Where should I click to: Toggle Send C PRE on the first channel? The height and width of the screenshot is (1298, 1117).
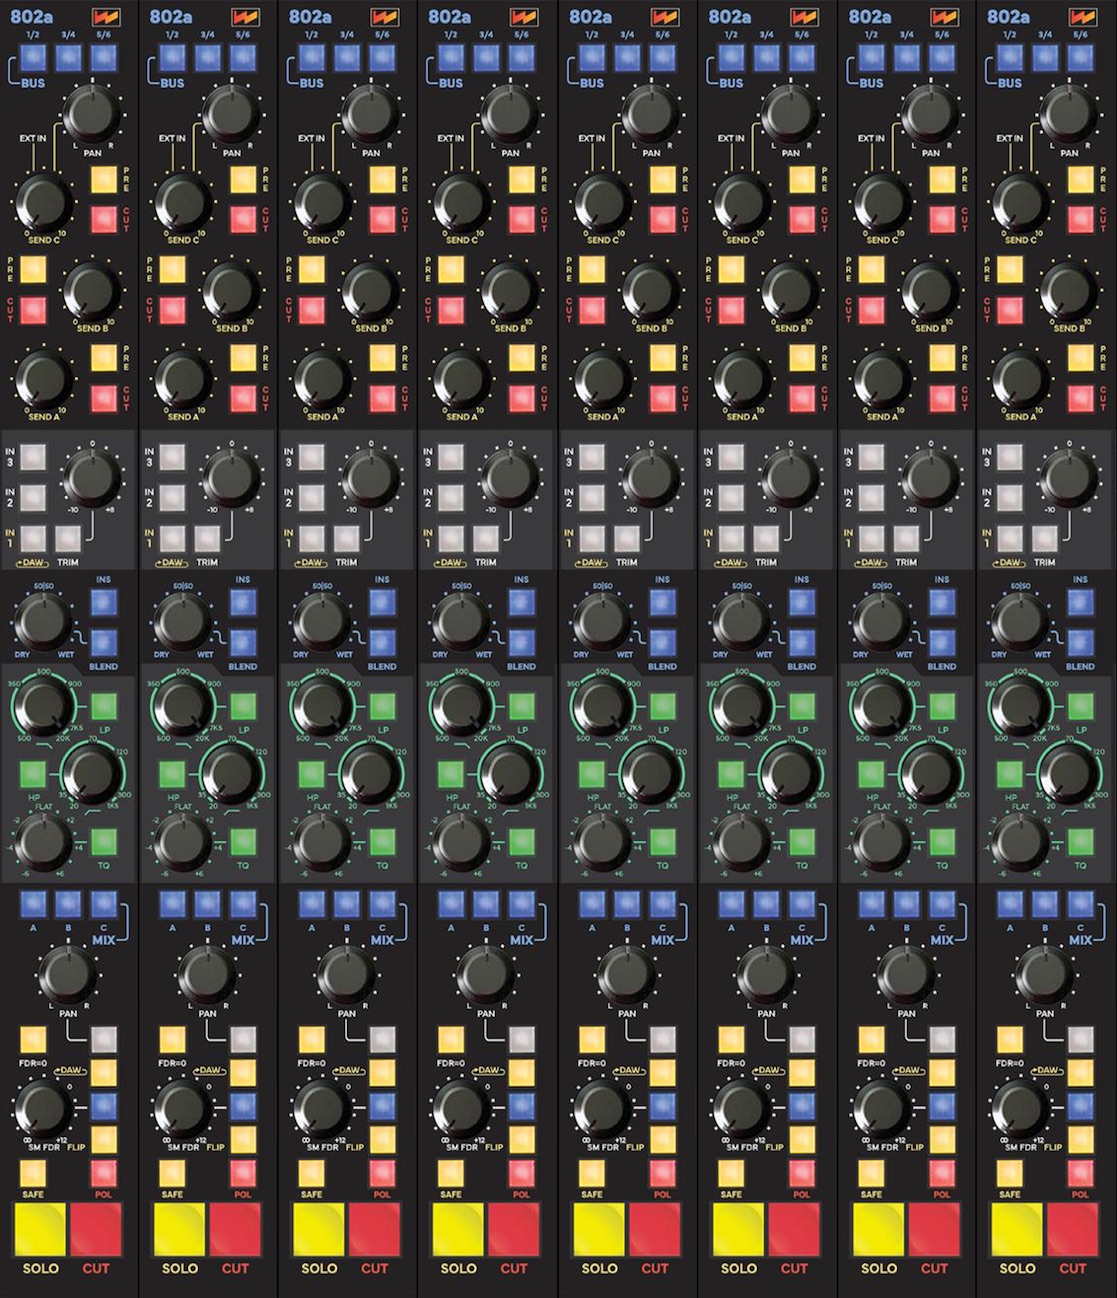tap(104, 180)
